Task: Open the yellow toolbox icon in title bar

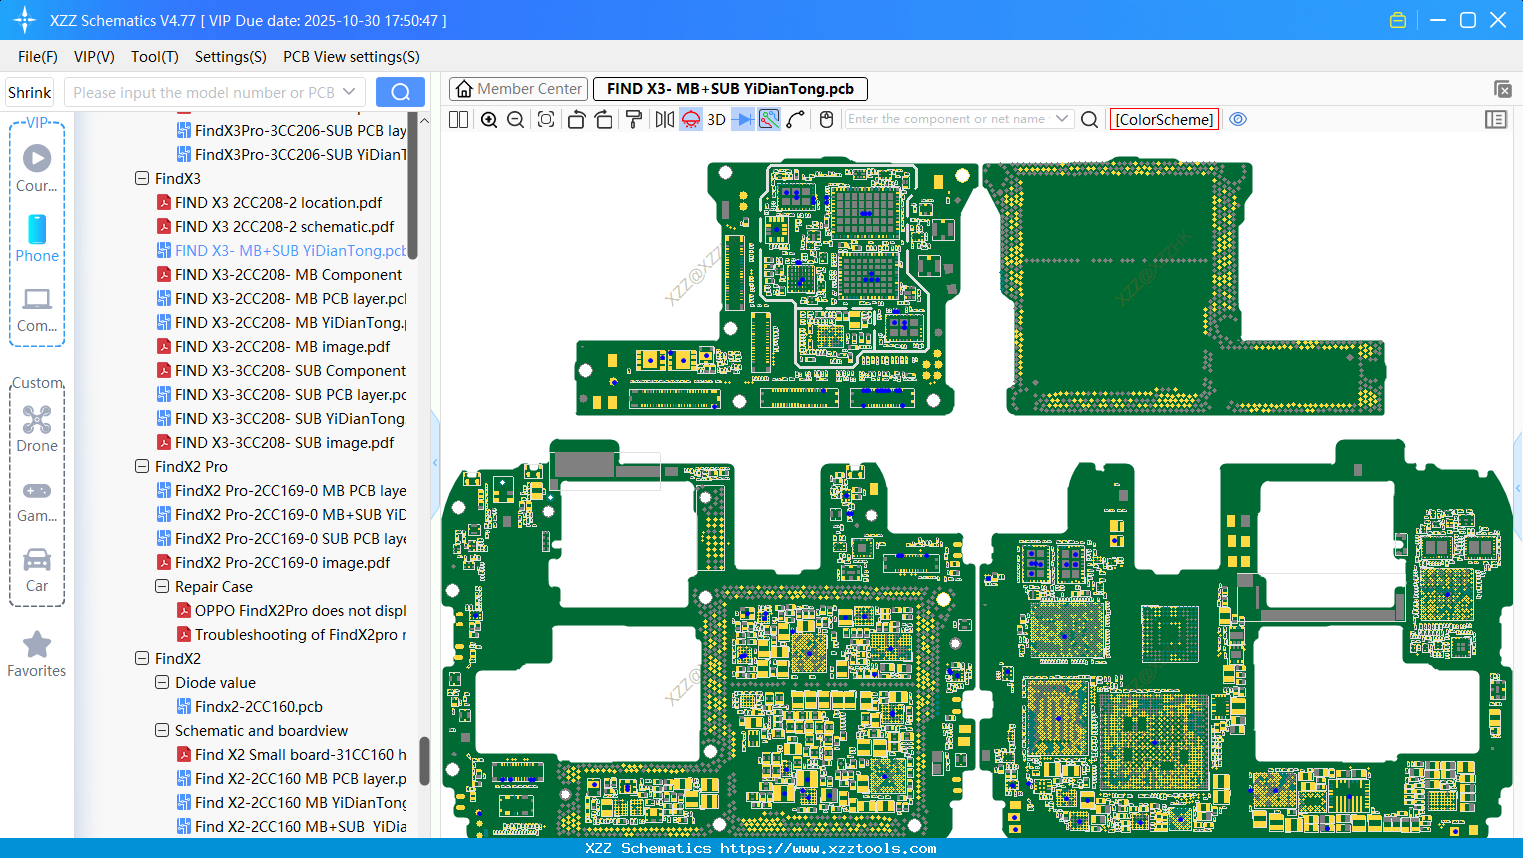Action: point(1398,20)
